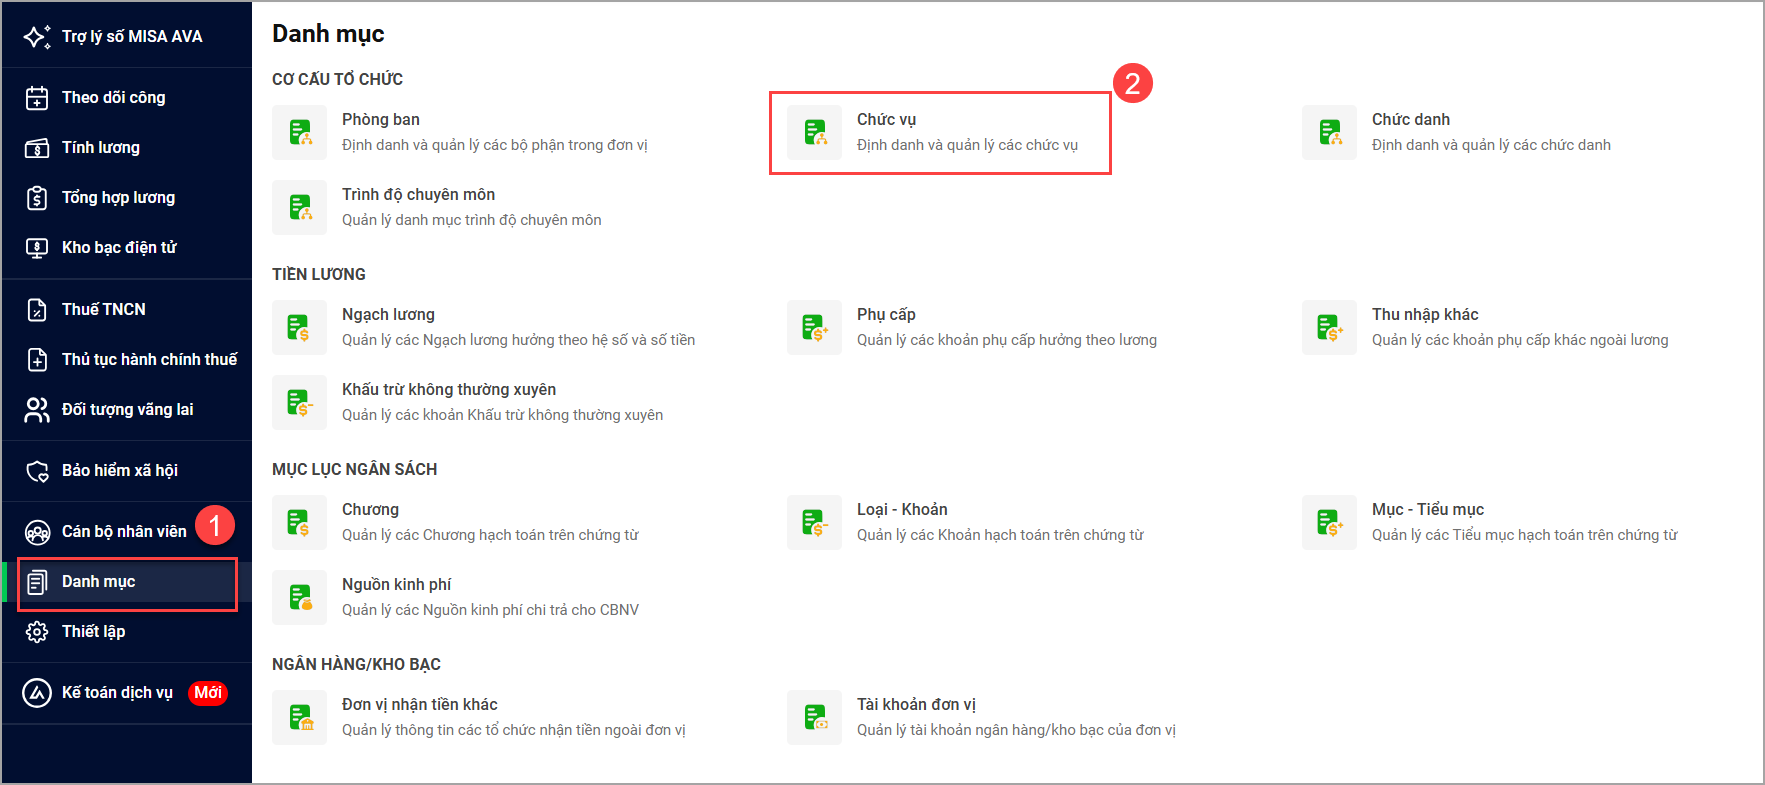
Task: Go to Tính lương menu item
Action: [x=100, y=148]
